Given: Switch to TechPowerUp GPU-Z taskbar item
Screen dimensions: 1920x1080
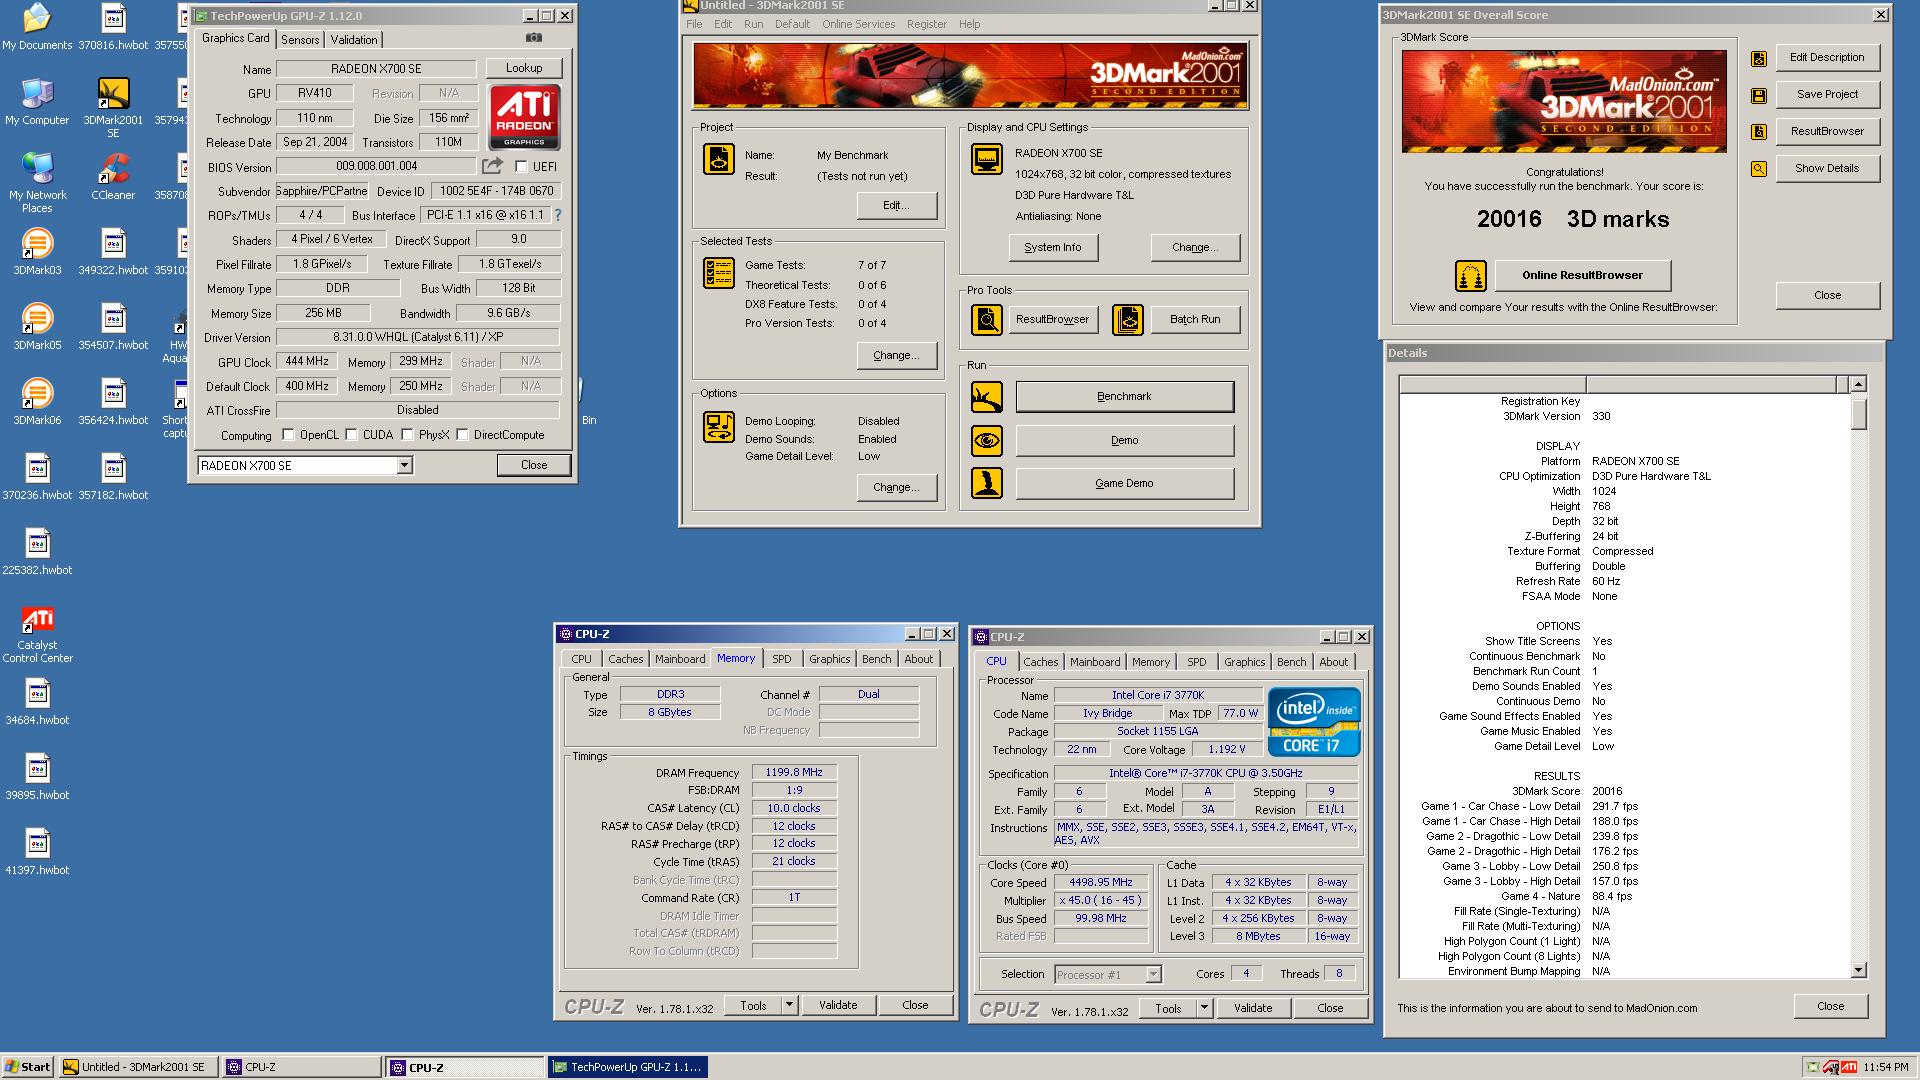Looking at the screenshot, I should coord(627,1067).
